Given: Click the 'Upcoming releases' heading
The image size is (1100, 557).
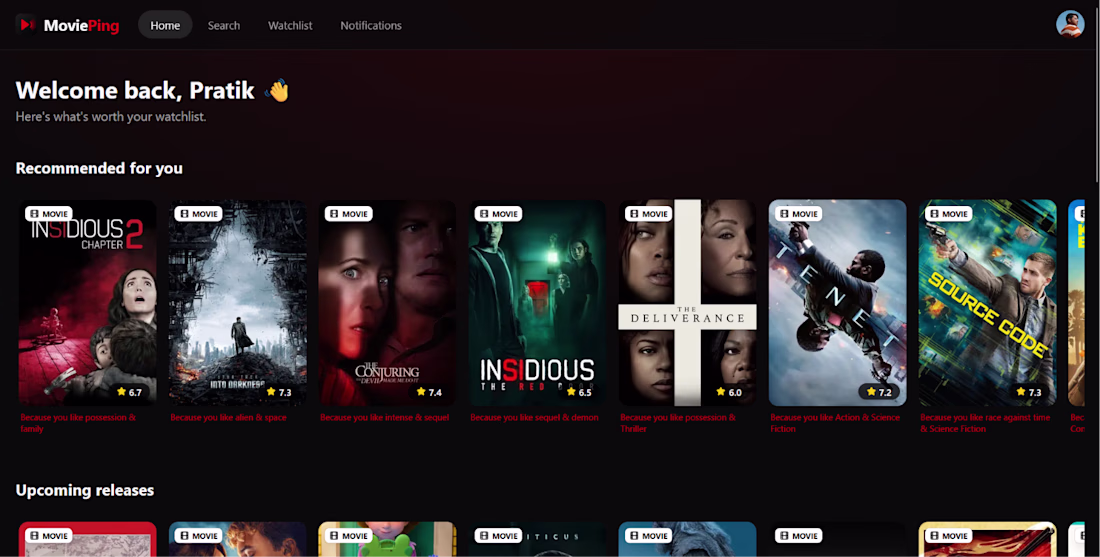Looking at the screenshot, I should [x=85, y=490].
